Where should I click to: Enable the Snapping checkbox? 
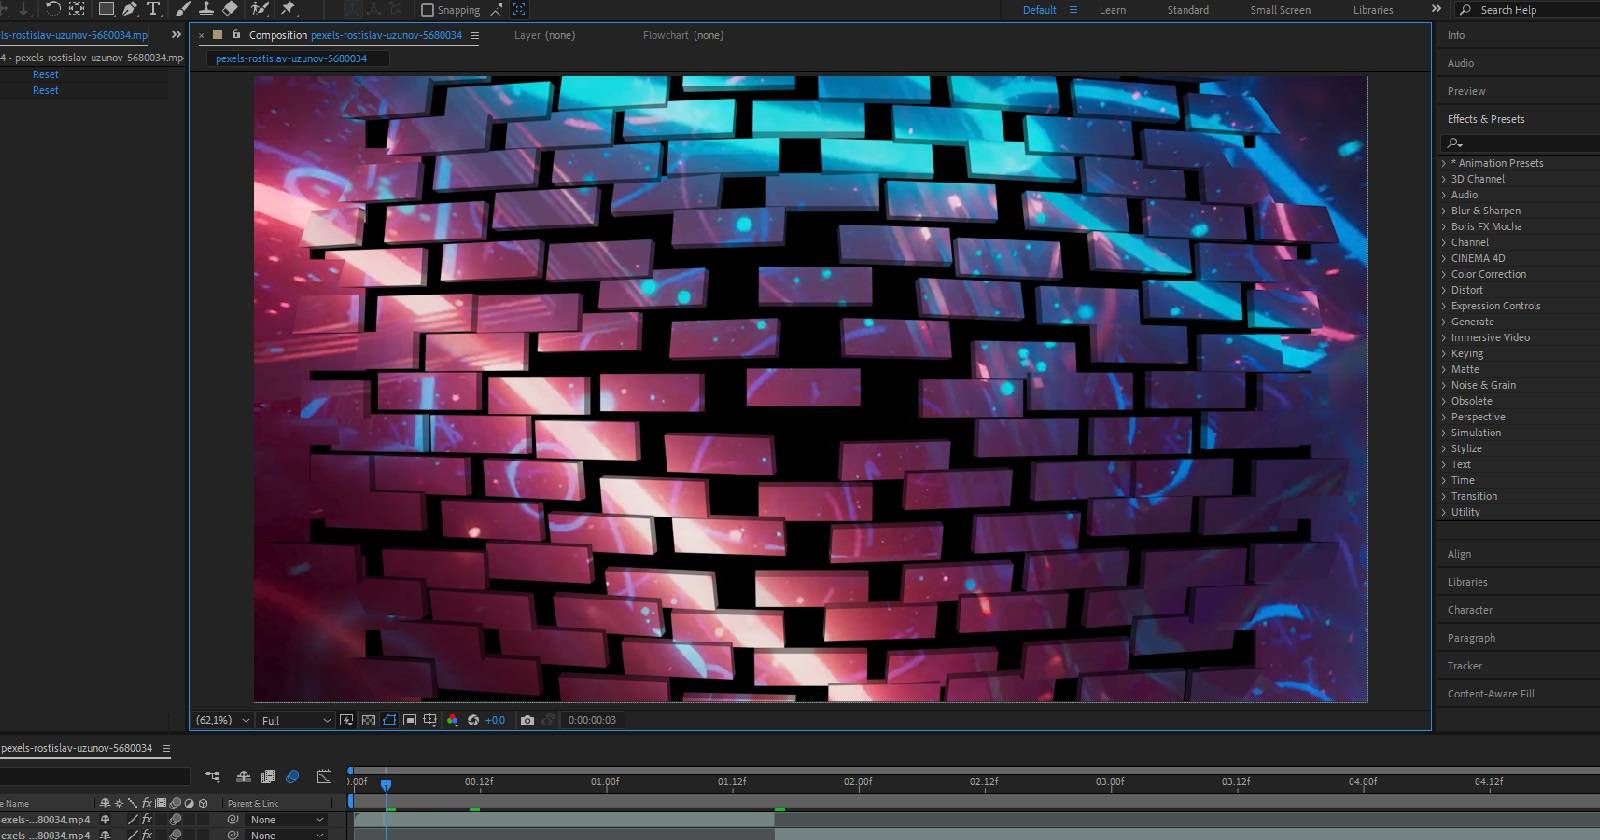click(x=428, y=10)
